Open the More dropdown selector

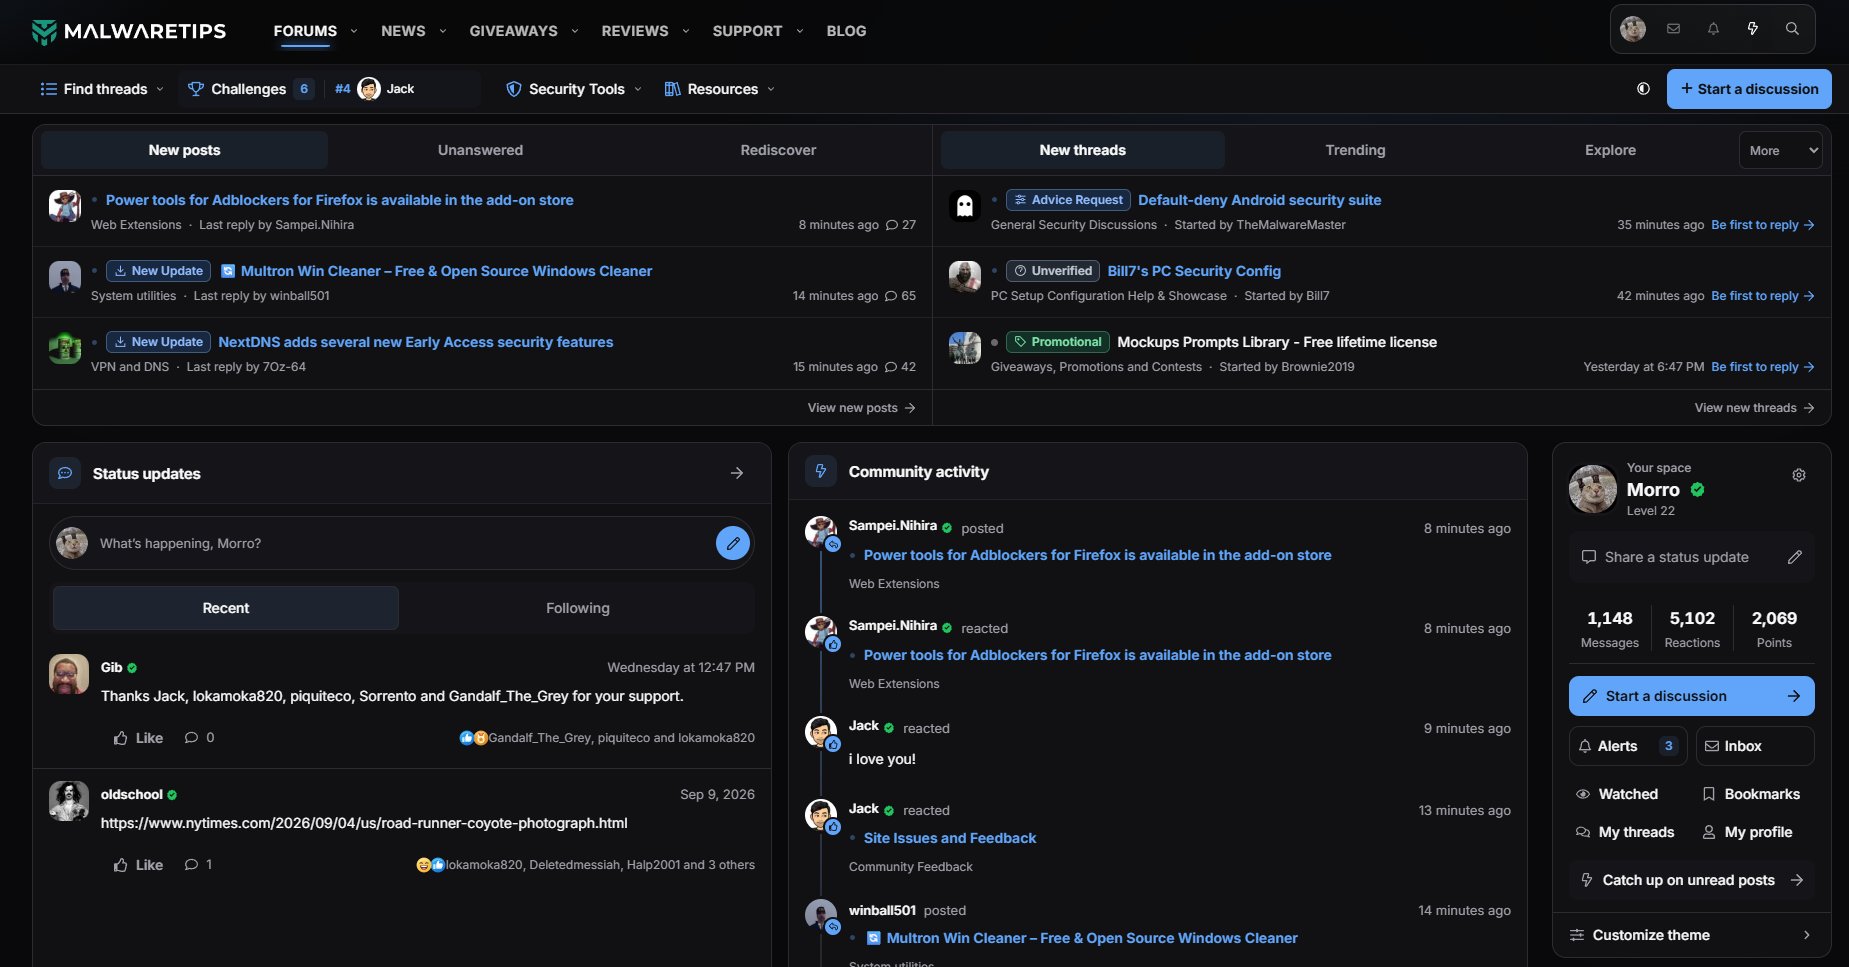(1781, 150)
